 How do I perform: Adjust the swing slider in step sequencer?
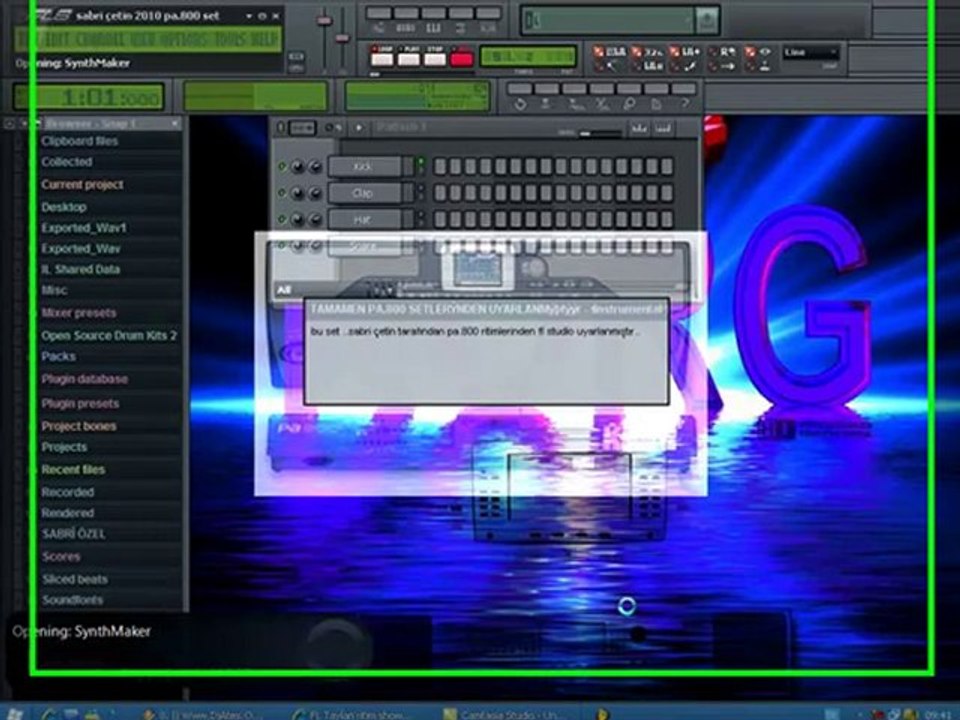coord(599,132)
